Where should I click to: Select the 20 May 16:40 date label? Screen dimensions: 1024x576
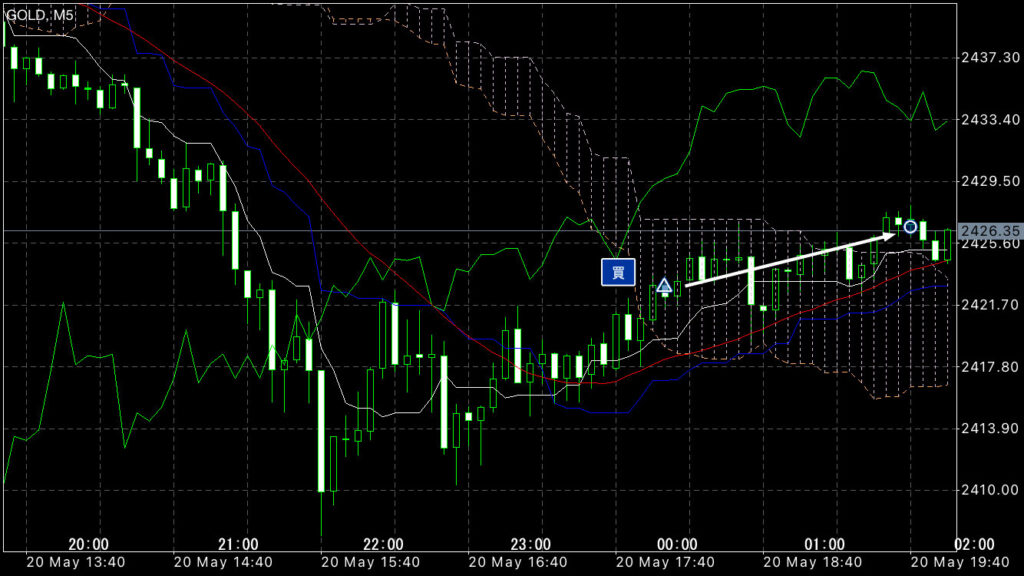518,562
